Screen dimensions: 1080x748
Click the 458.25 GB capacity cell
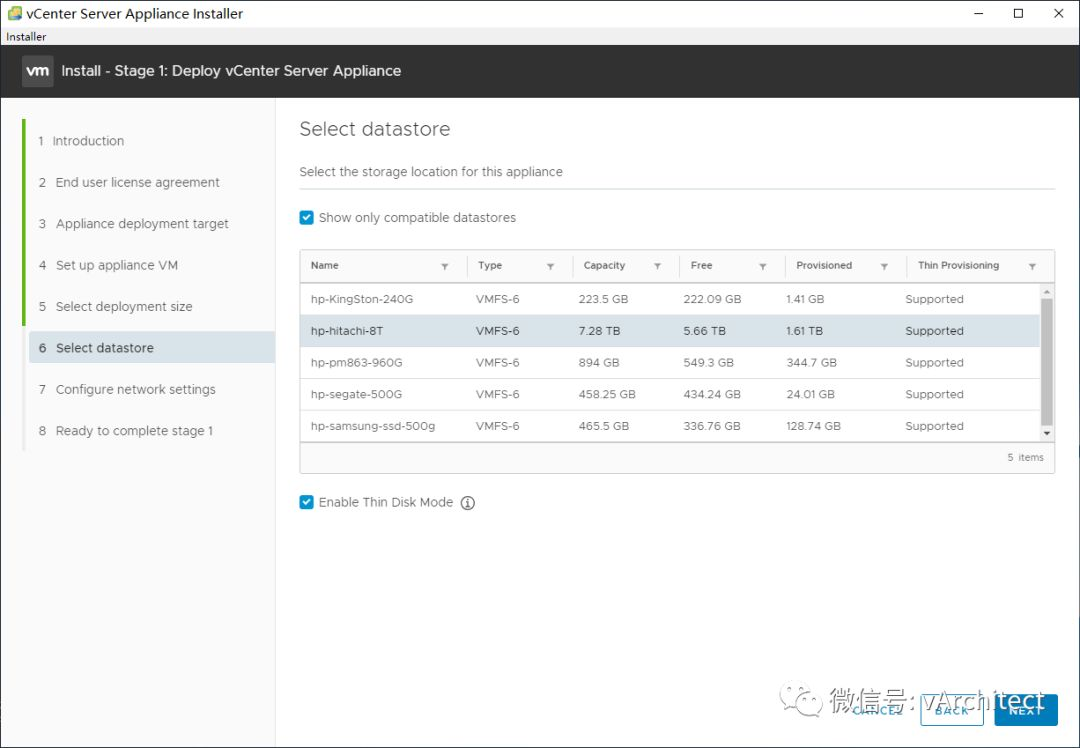coord(607,395)
